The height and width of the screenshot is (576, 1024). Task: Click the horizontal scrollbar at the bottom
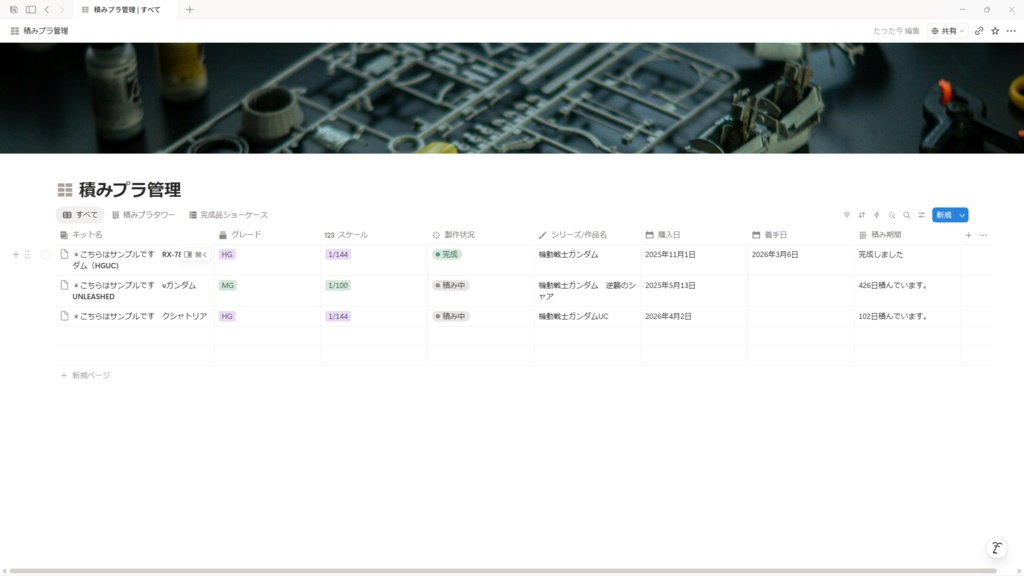pos(503,571)
